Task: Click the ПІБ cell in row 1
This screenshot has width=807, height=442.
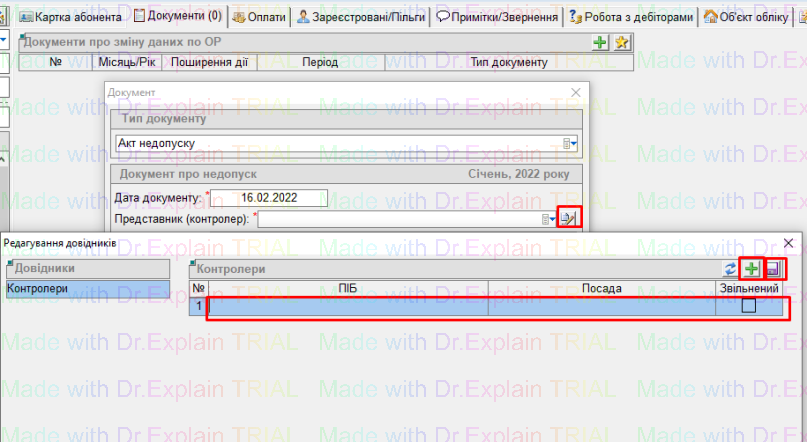Action: pos(347,307)
